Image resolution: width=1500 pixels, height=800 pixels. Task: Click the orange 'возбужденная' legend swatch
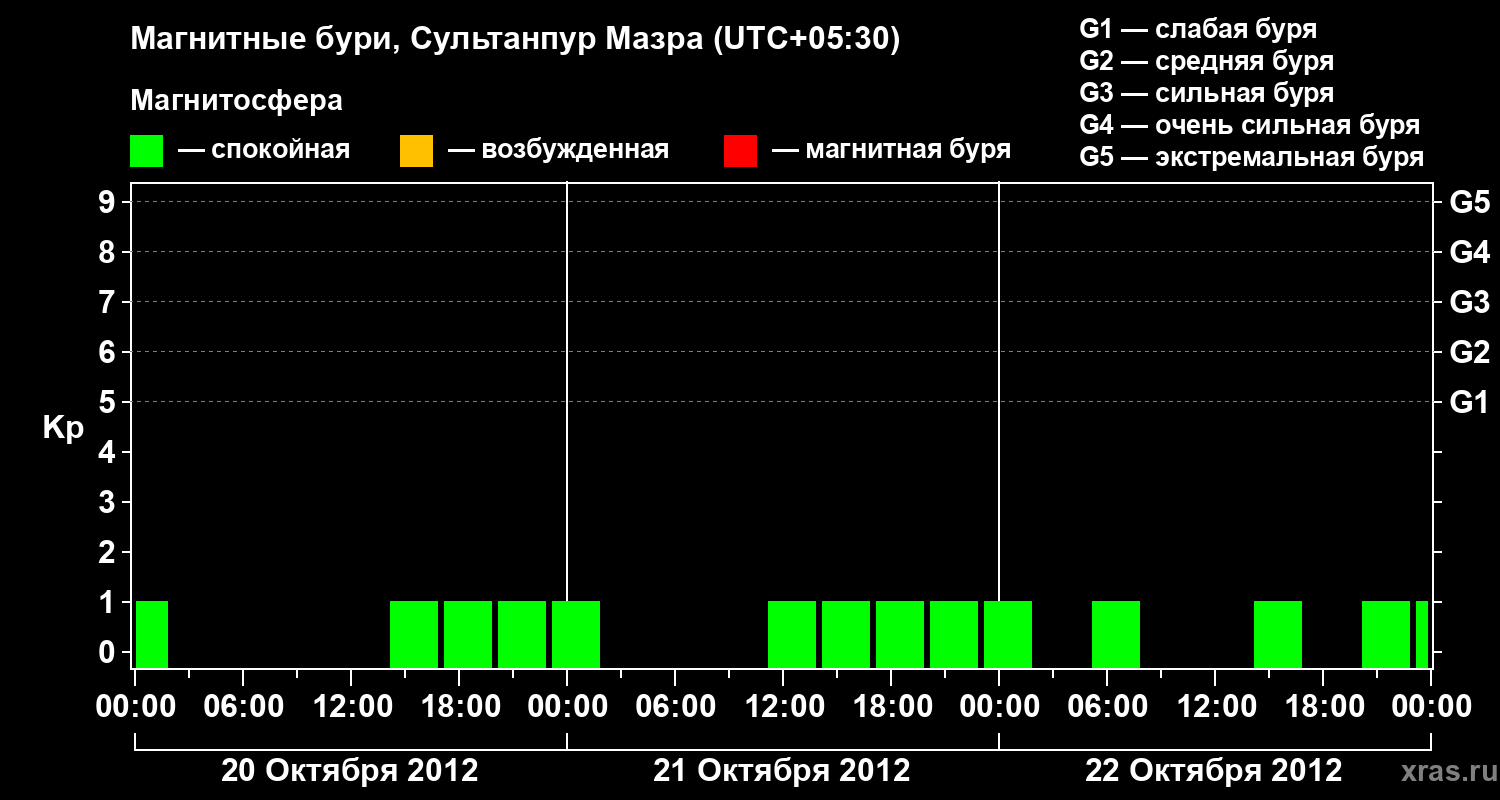(416, 151)
